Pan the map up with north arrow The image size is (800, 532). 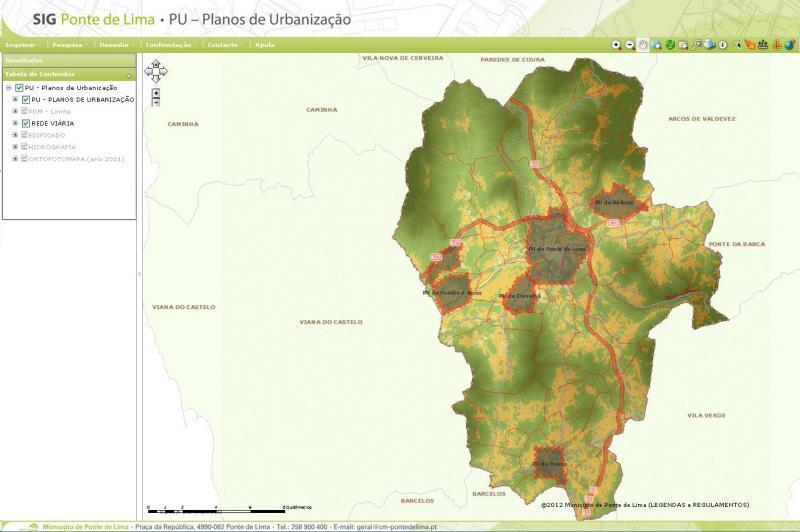(x=155, y=65)
